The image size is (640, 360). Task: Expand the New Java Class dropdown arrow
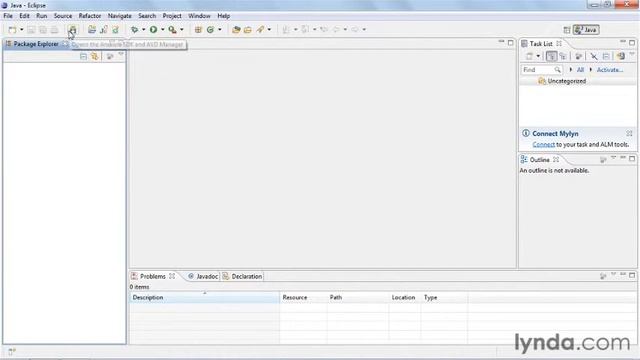[x=220, y=30]
